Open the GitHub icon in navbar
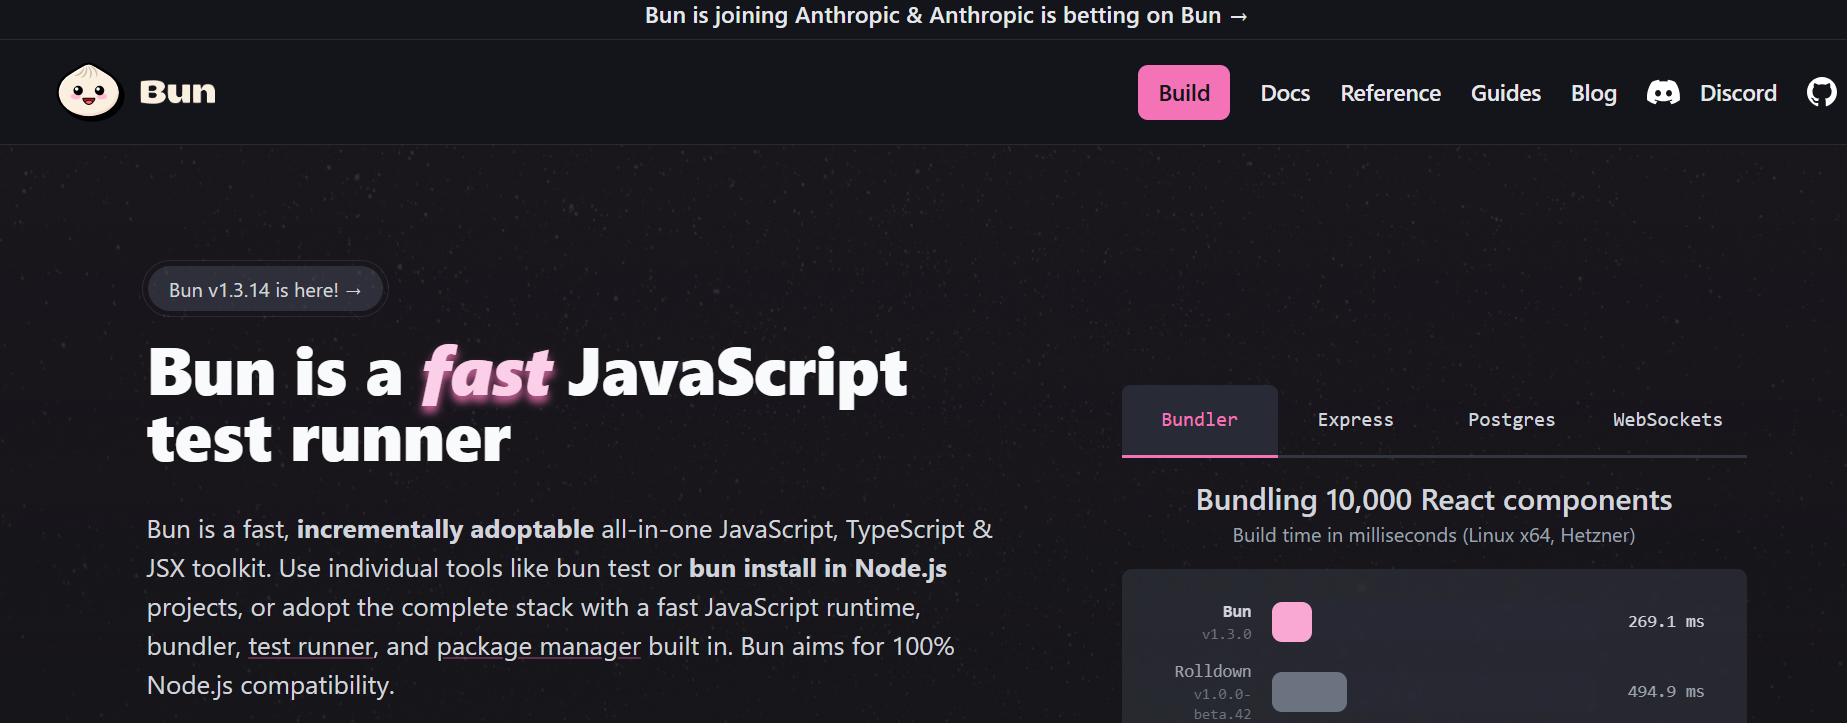Screen dimensions: 1847x723 pos(1822,93)
